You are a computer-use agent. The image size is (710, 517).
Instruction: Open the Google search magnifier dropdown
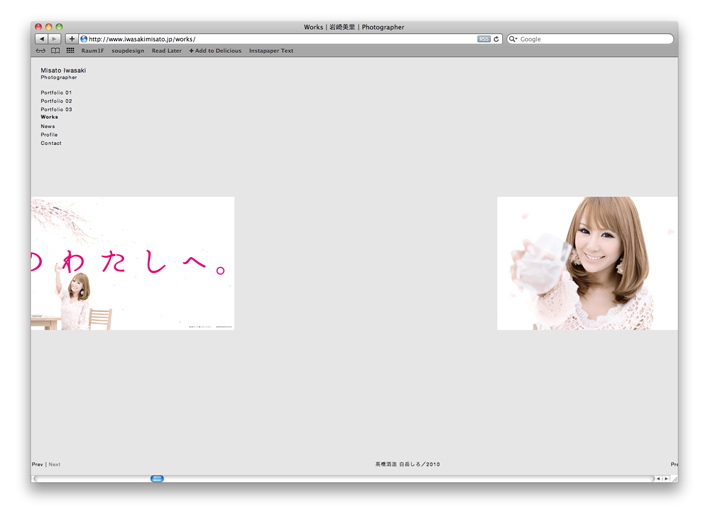tap(513, 39)
